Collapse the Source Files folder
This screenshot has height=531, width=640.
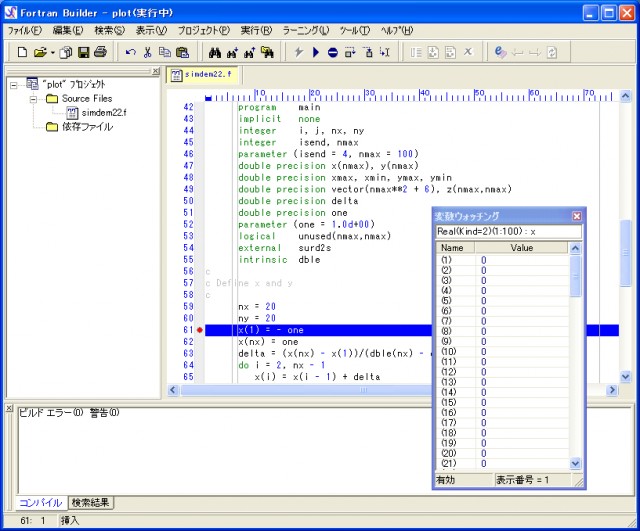click(32, 99)
